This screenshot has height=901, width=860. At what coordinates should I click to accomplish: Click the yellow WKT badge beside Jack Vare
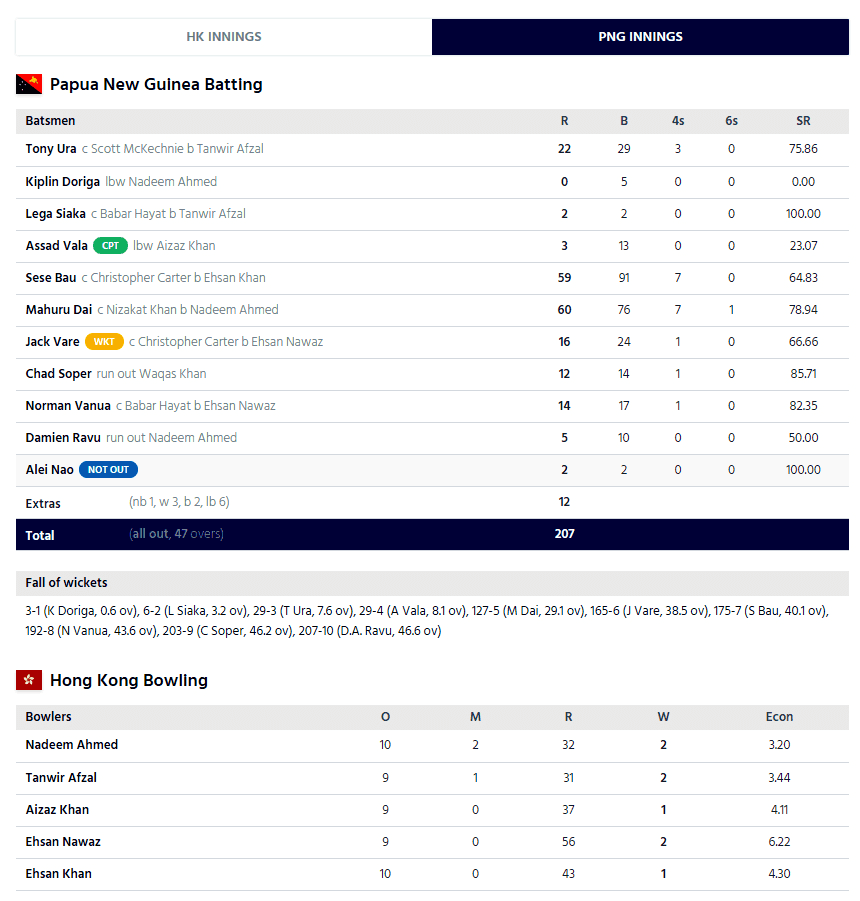(x=104, y=342)
